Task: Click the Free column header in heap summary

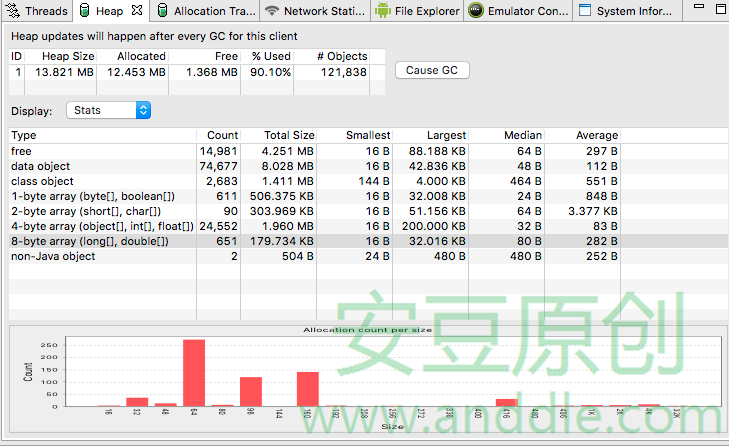Action: (205, 56)
